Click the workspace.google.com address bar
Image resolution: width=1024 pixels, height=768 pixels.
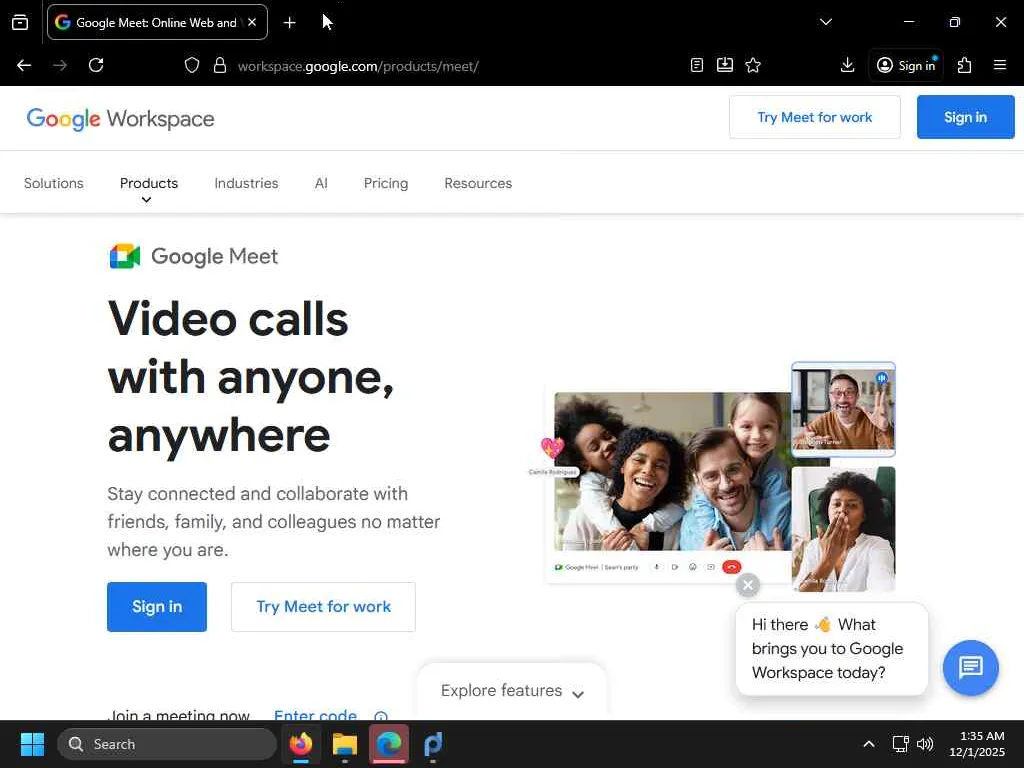point(358,66)
